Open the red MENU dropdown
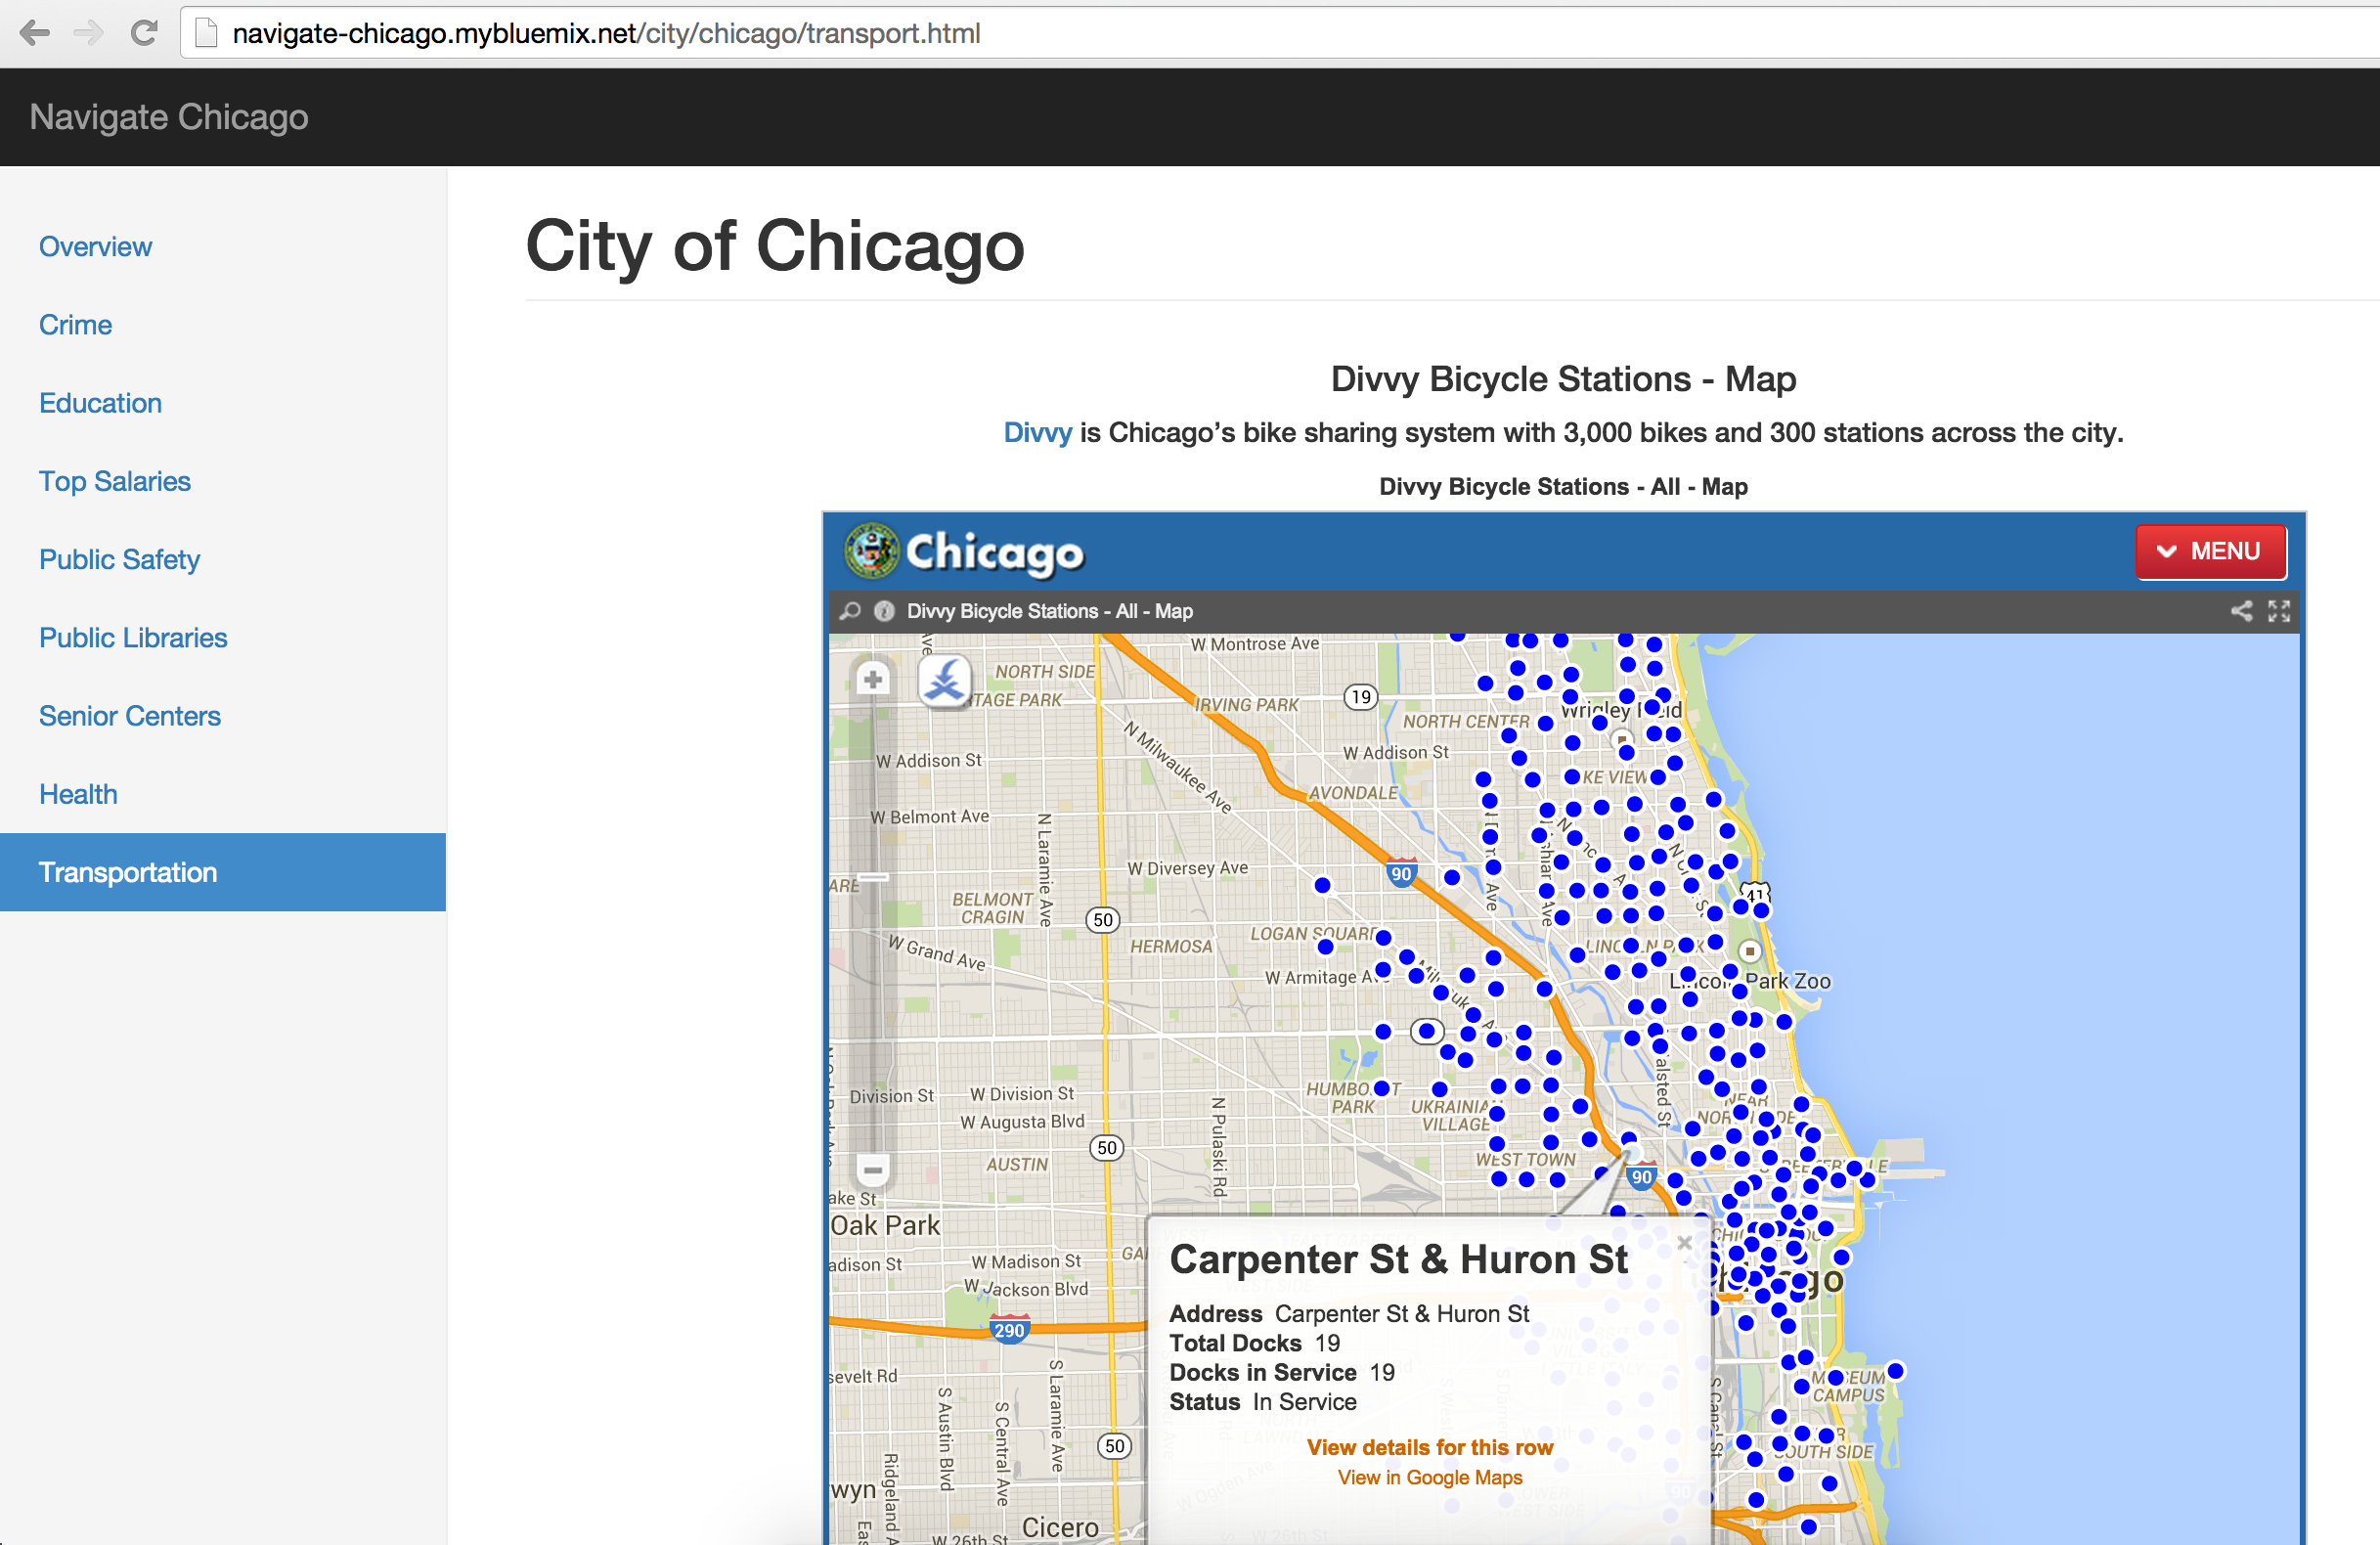 click(x=2210, y=552)
